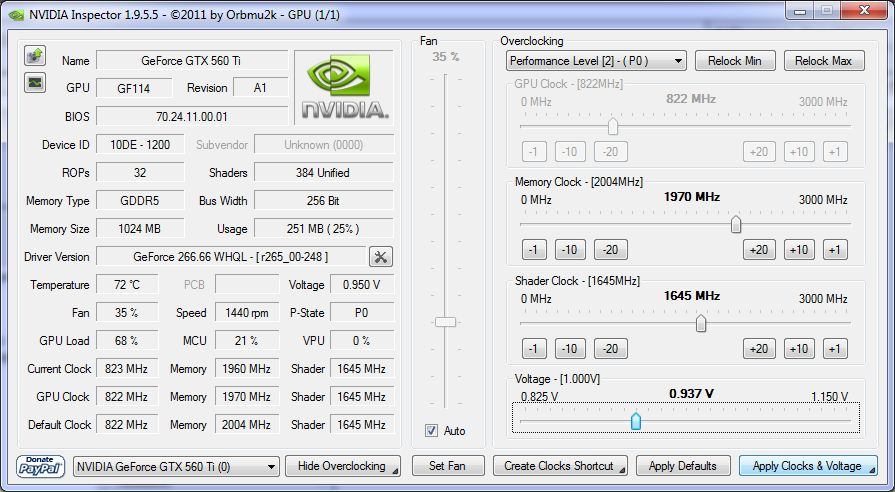Click the GPU Clock -20 button
The height and width of the screenshot is (492, 895).
(611, 152)
